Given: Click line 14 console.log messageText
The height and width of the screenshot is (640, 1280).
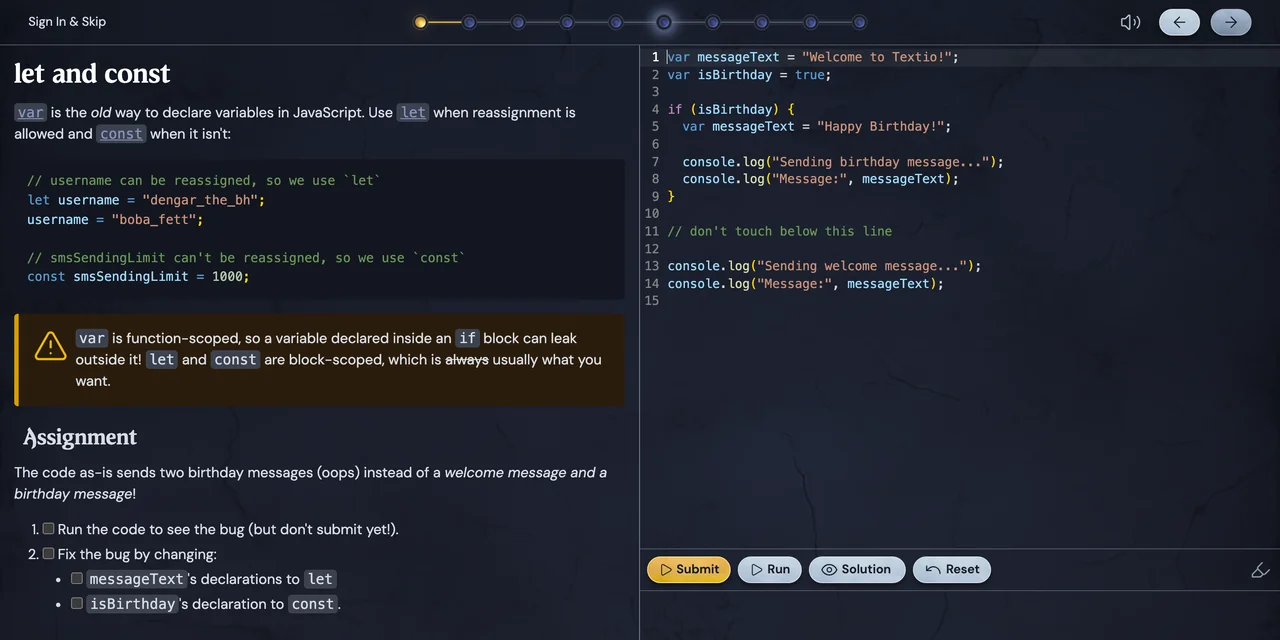Looking at the screenshot, I should pos(806,284).
